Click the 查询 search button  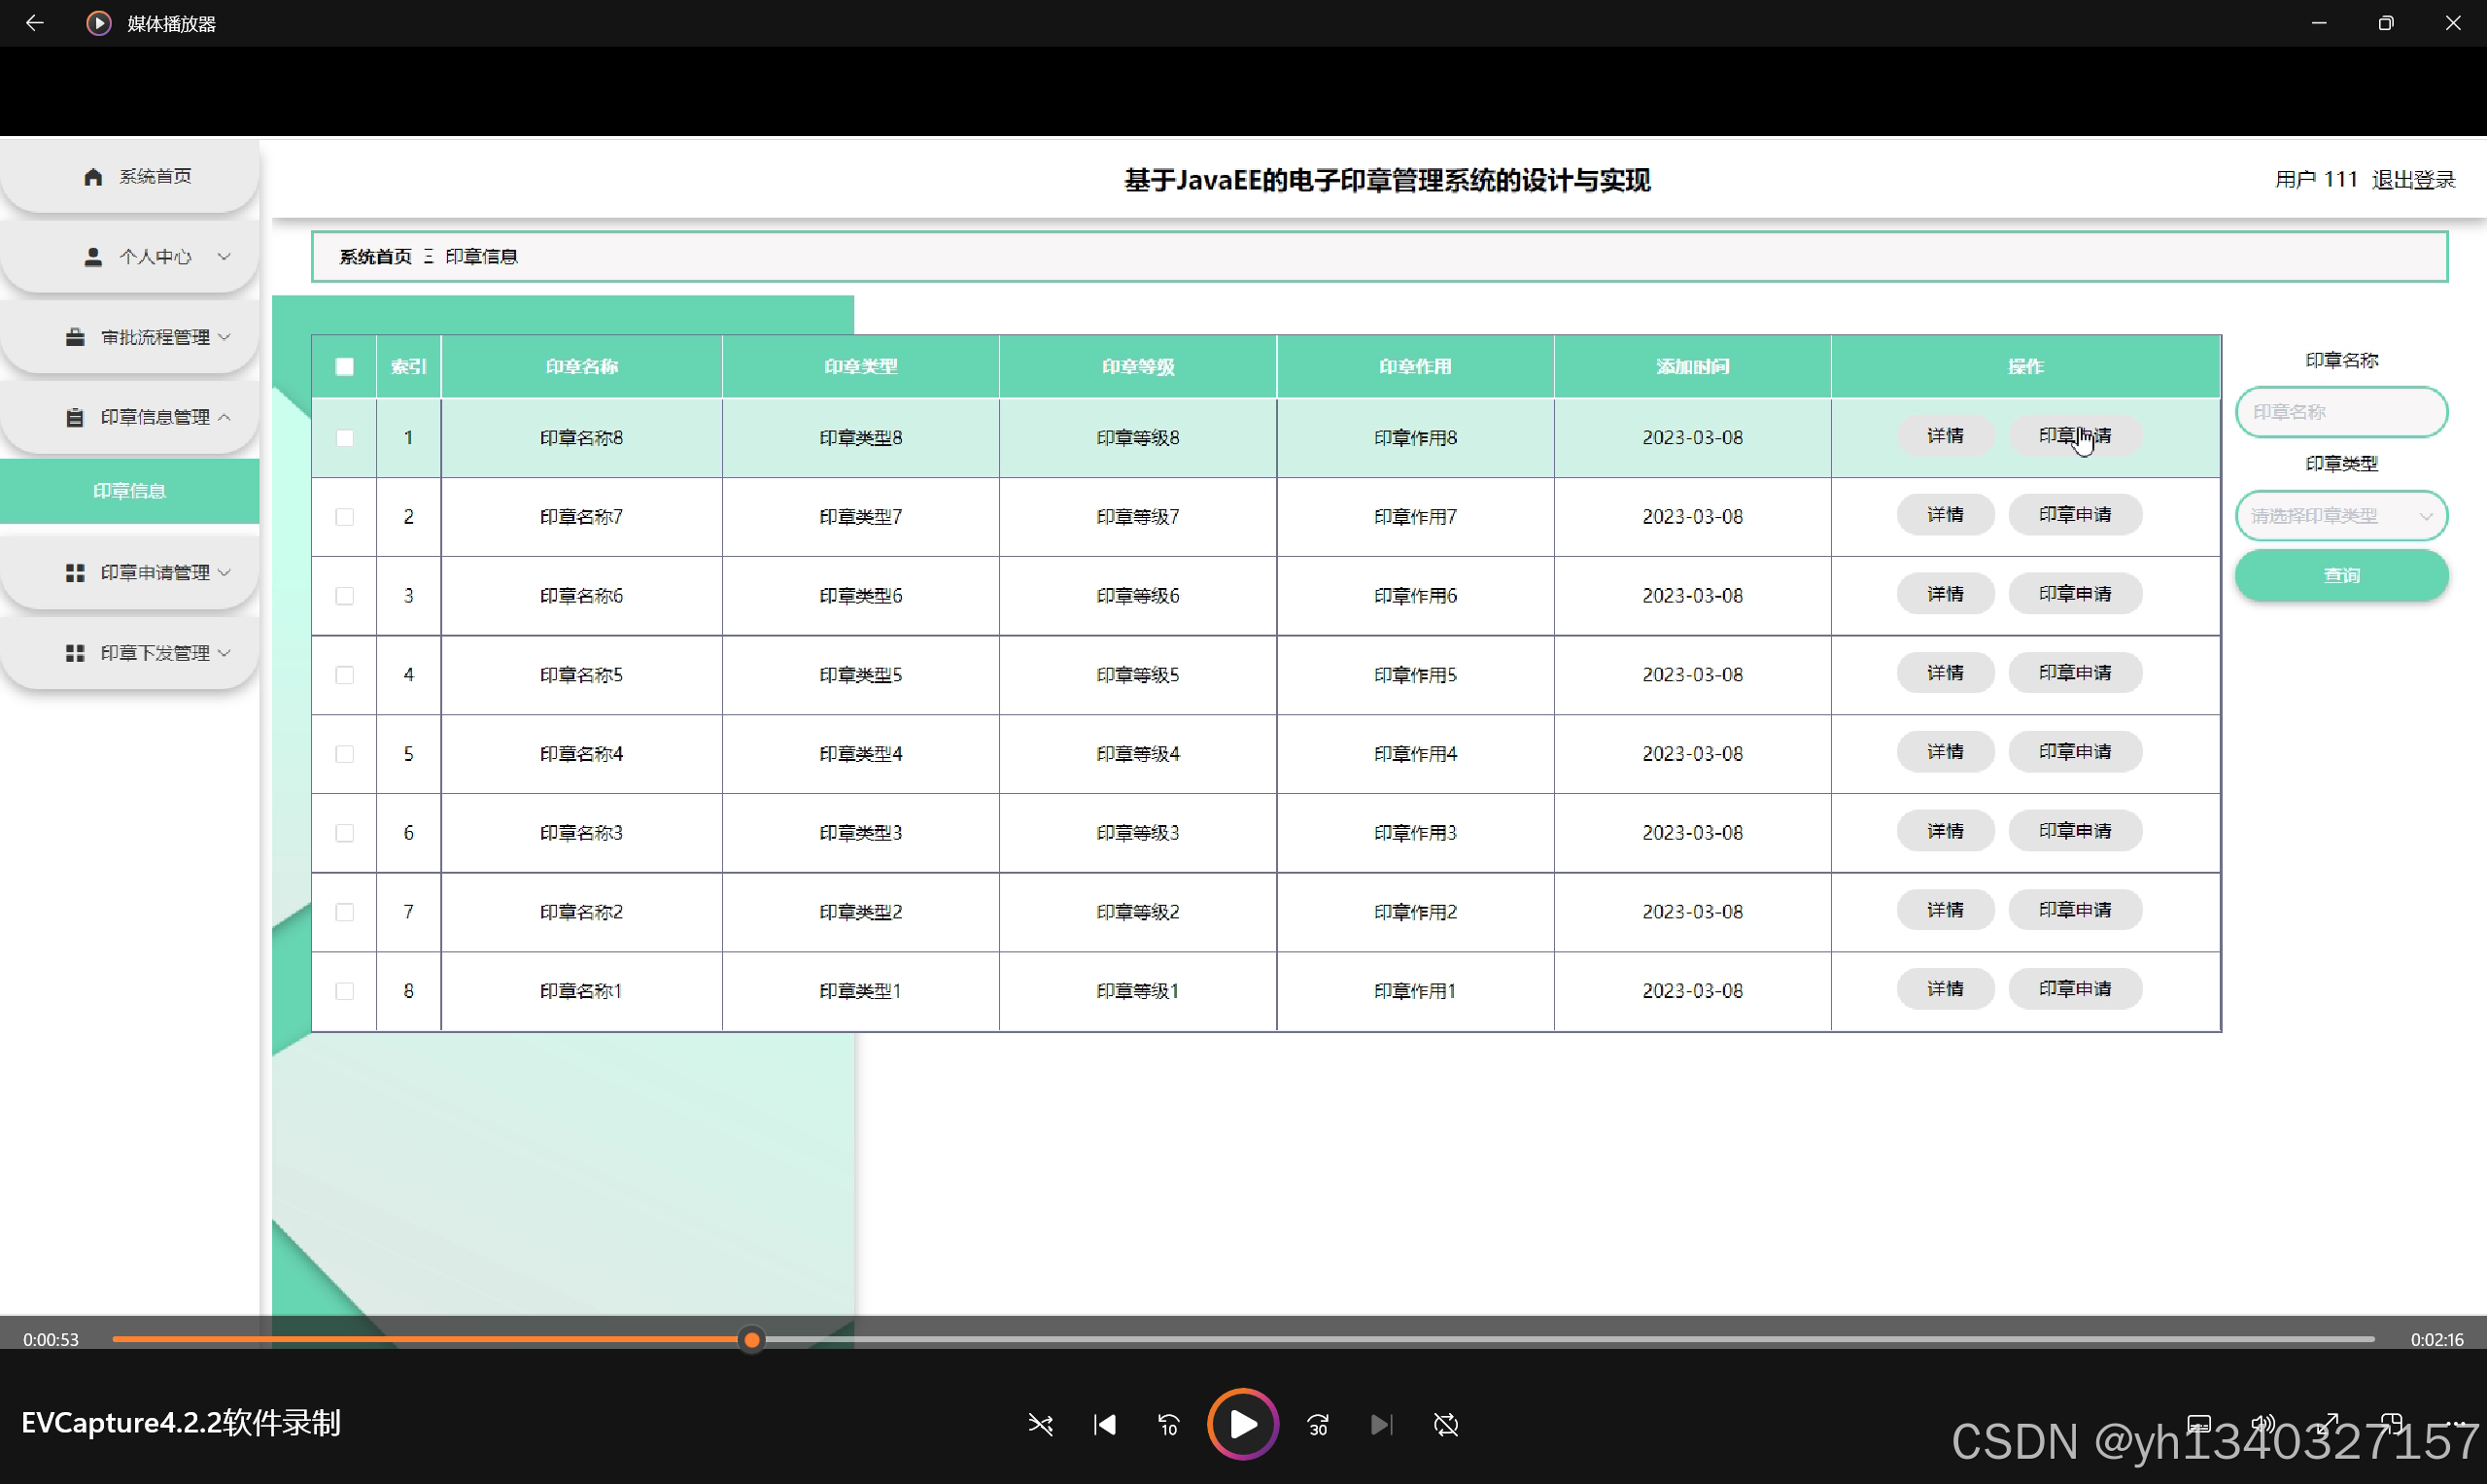2341,575
